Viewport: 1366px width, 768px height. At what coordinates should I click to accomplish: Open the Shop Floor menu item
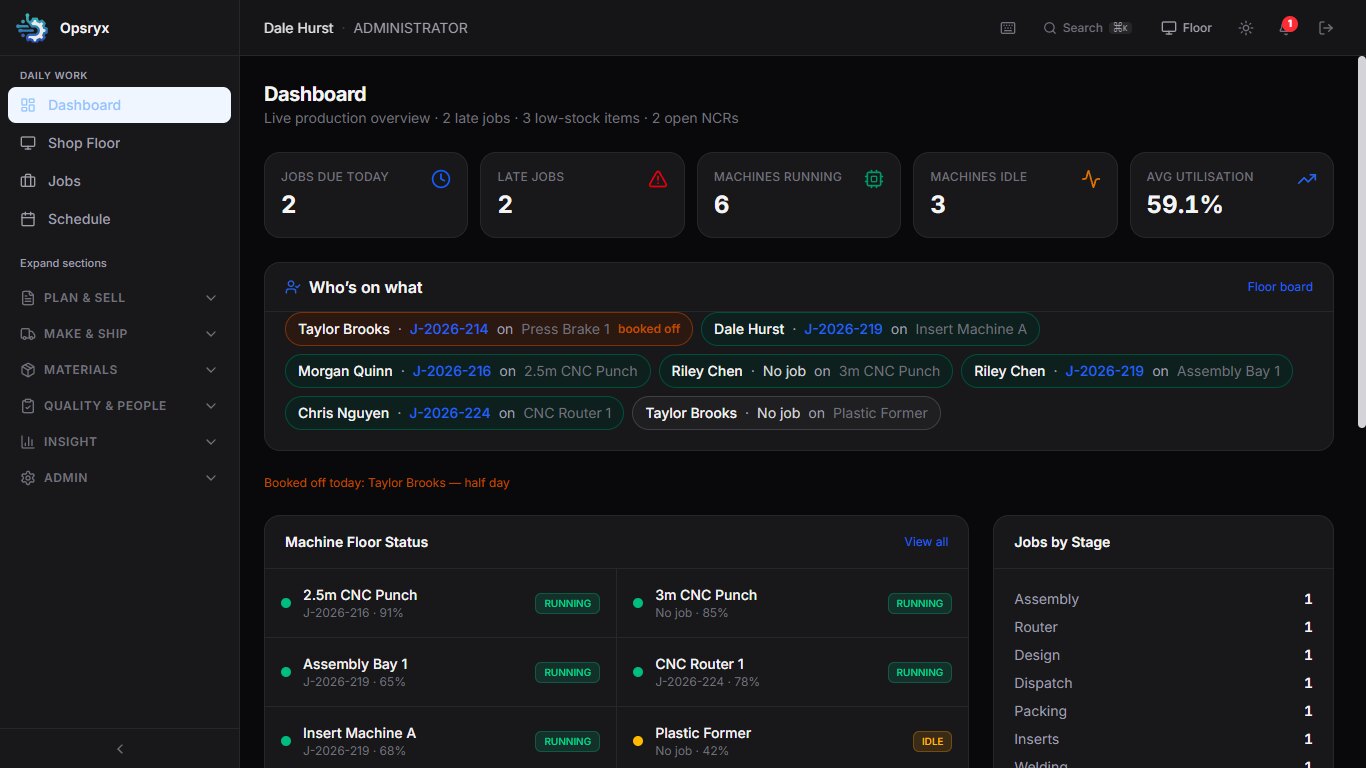[x=119, y=143]
